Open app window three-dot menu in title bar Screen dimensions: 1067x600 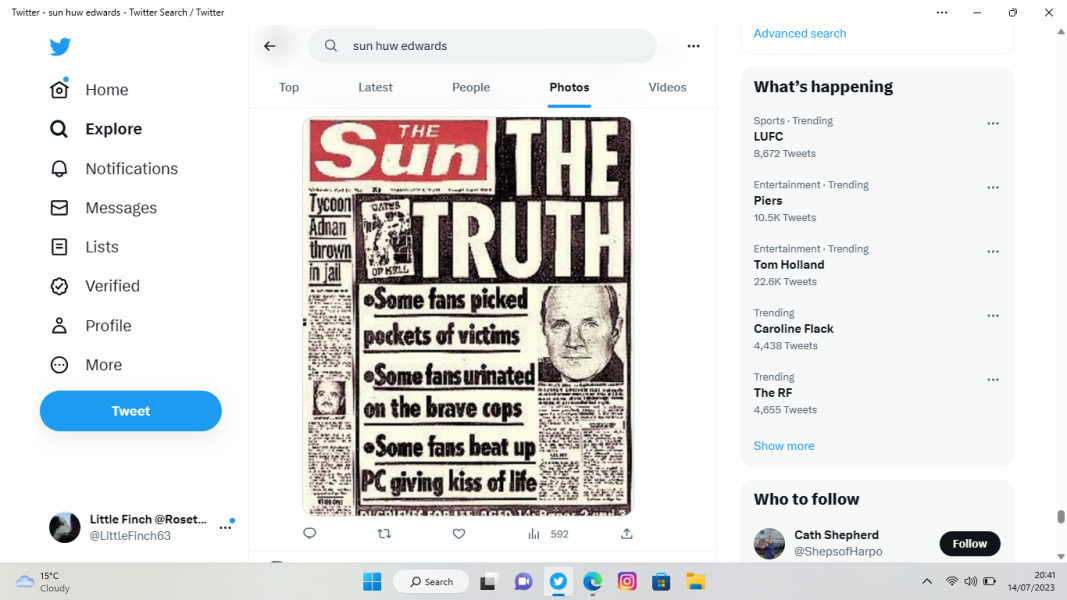click(x=942, y=12)
